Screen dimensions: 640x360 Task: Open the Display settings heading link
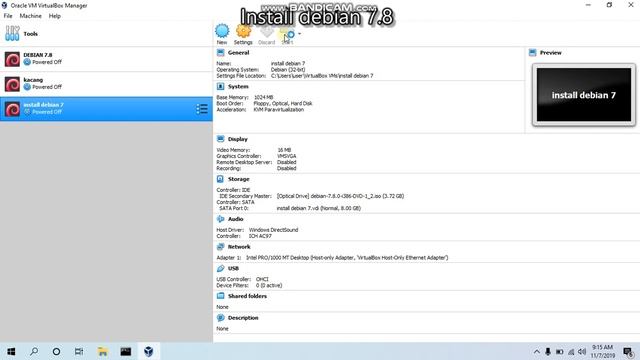238,139
